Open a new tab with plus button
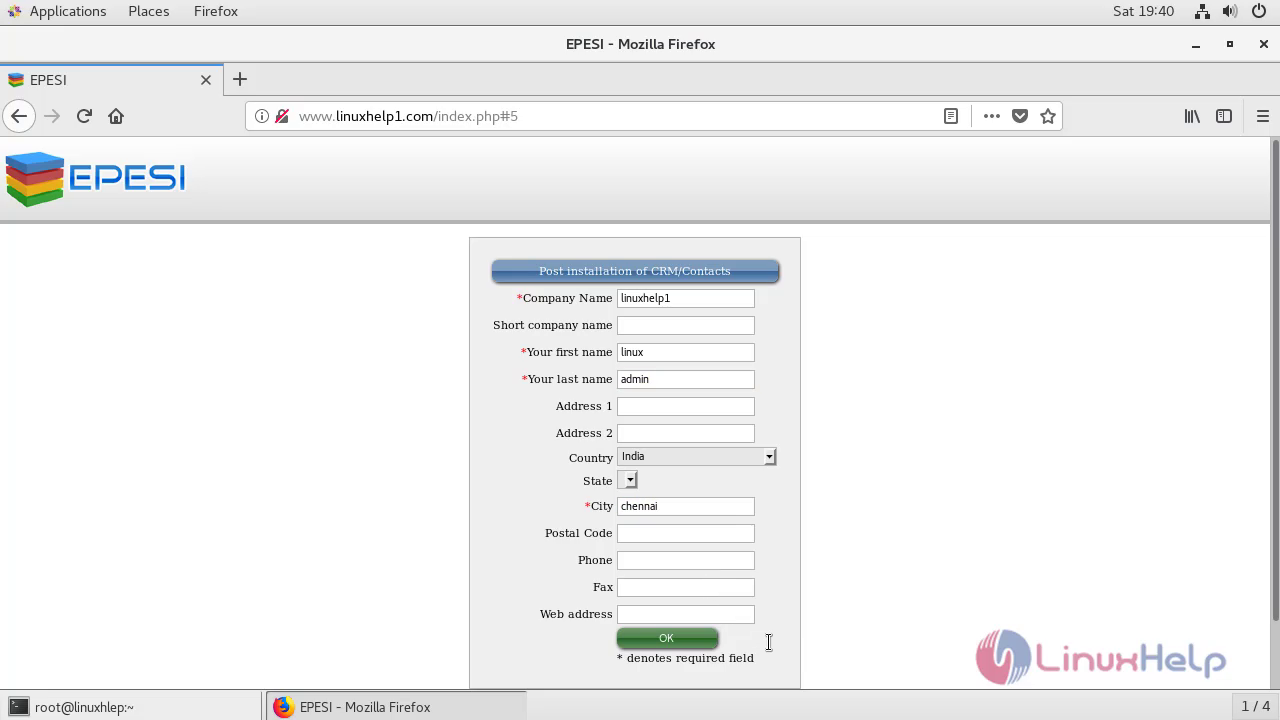1280x720 pixels. click(x=239, y=79)
